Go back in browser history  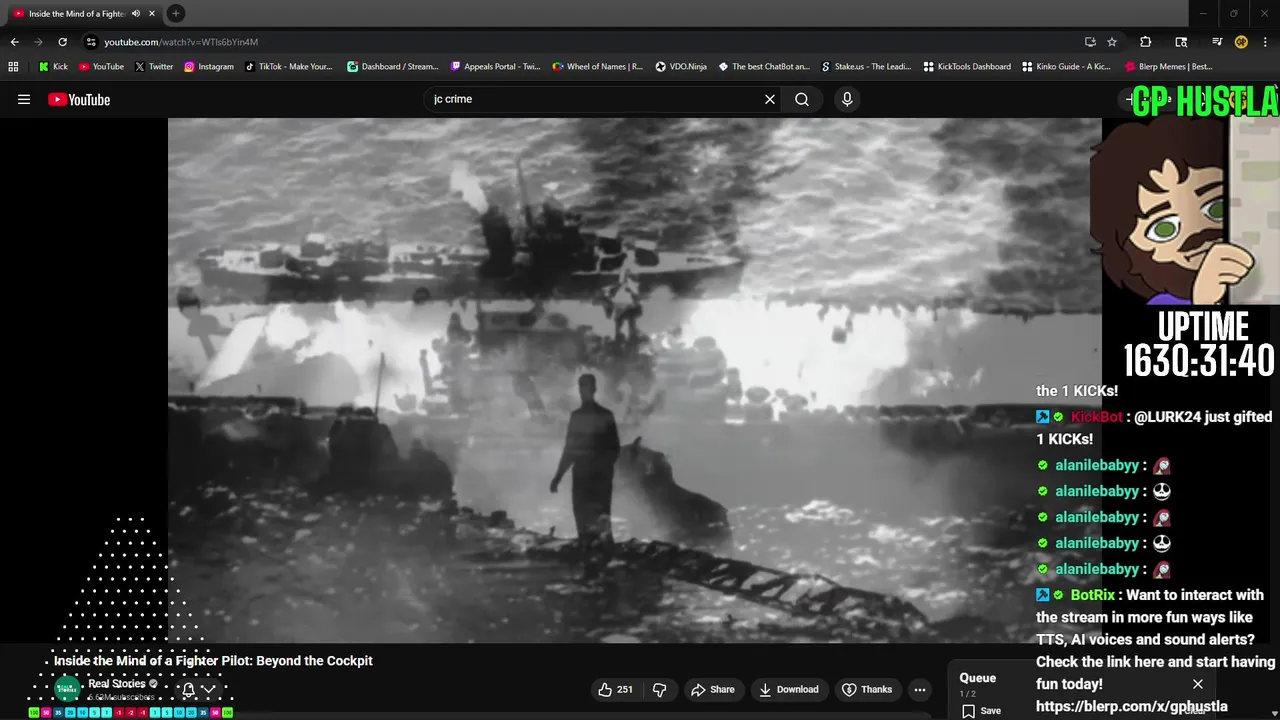[14, 42]
